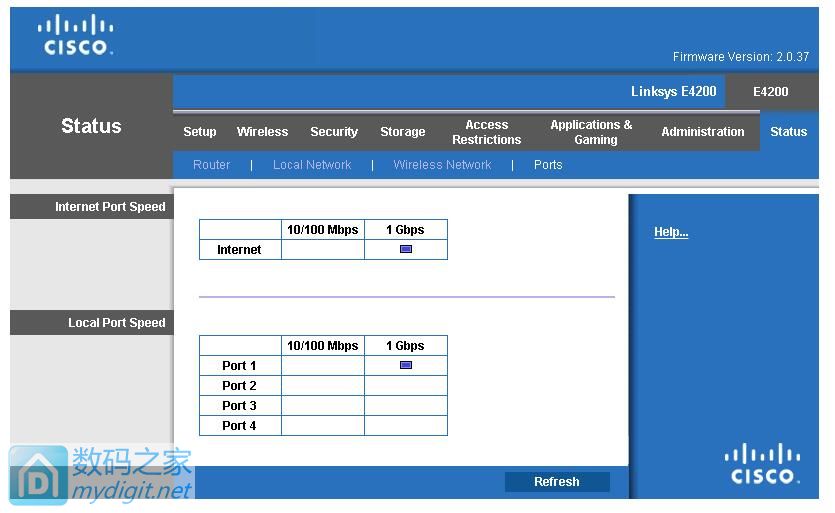This screenshot has height=513, width=835.
Task: Select the Ports sub-tab
Action: point(548,165)
